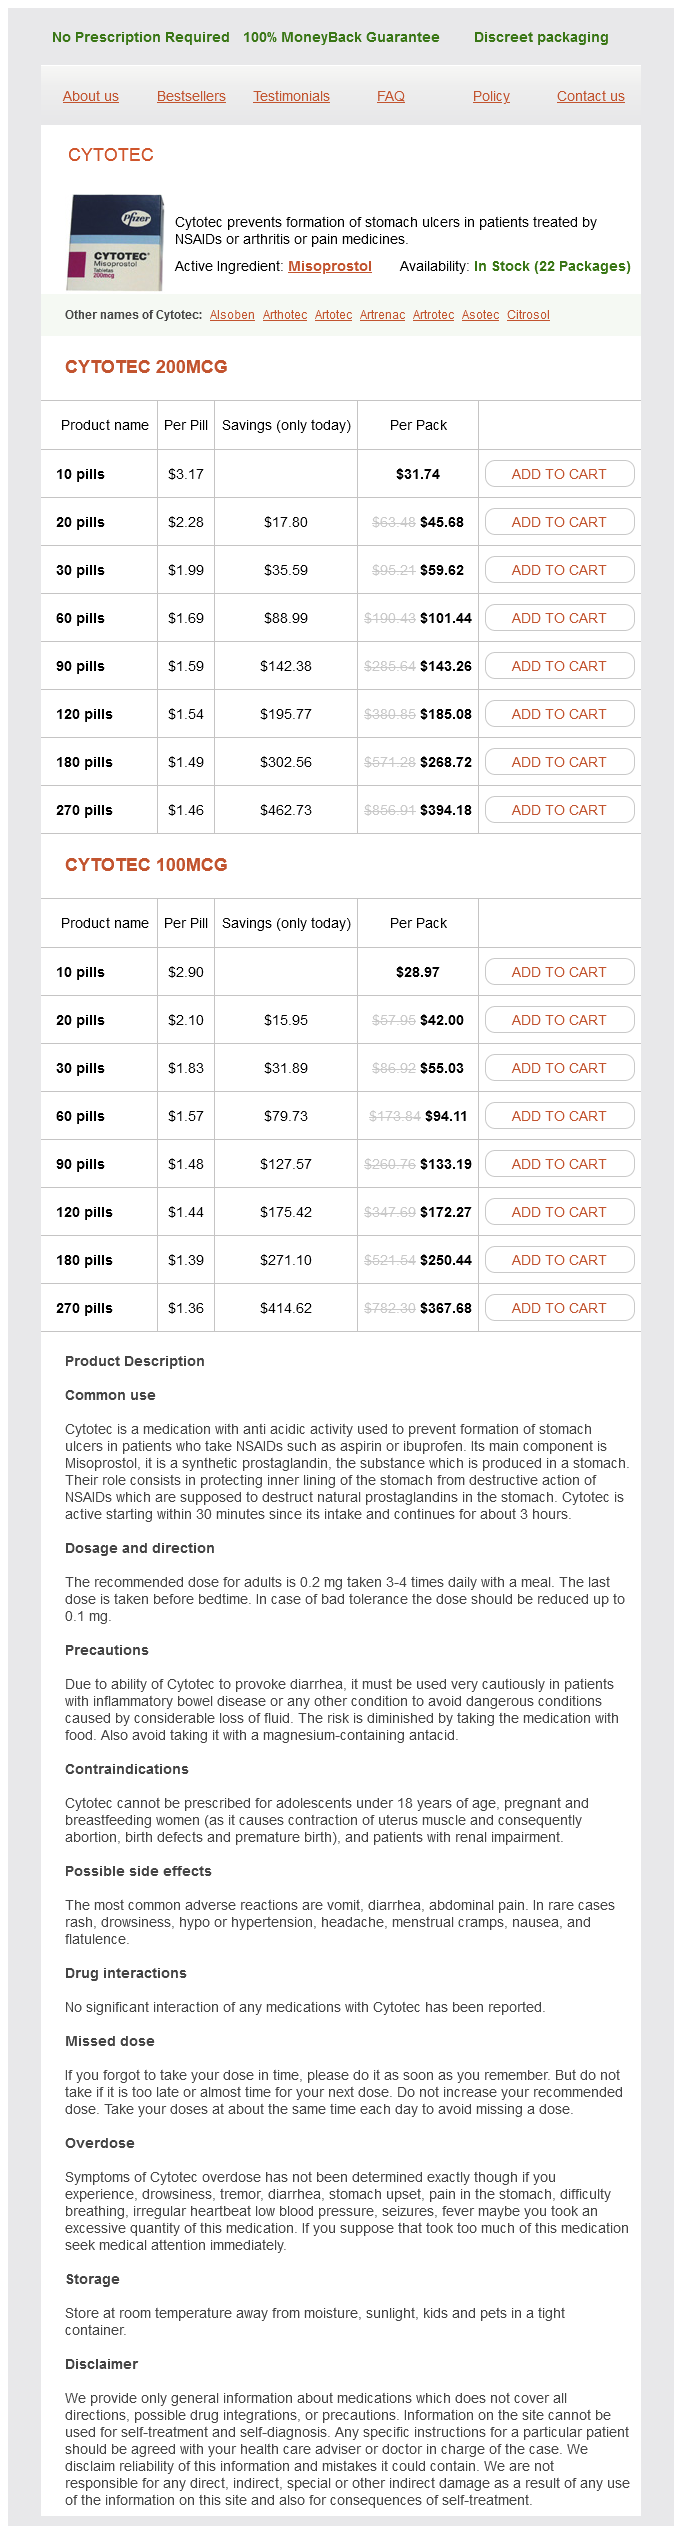This screenshot has width=682, height=2534.
Task: Add 180 pills of Cytotec 100mcg to cart
Action: [559, 1260]
